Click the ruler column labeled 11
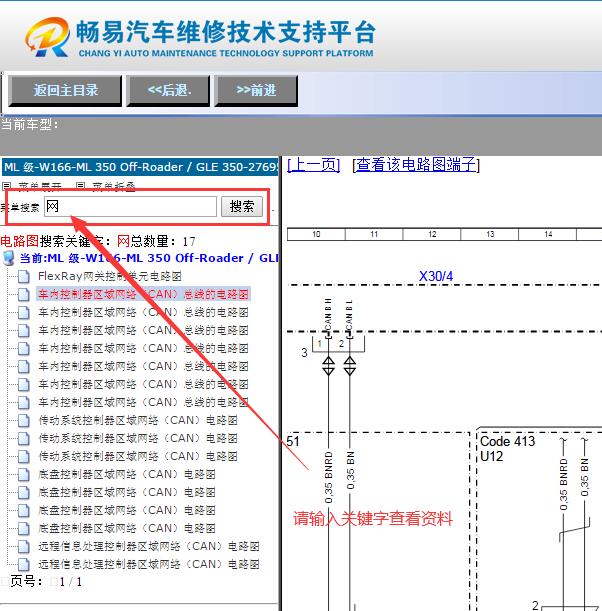Image resolution: width=602 pixels, height=611 pixels. [374, 234]
